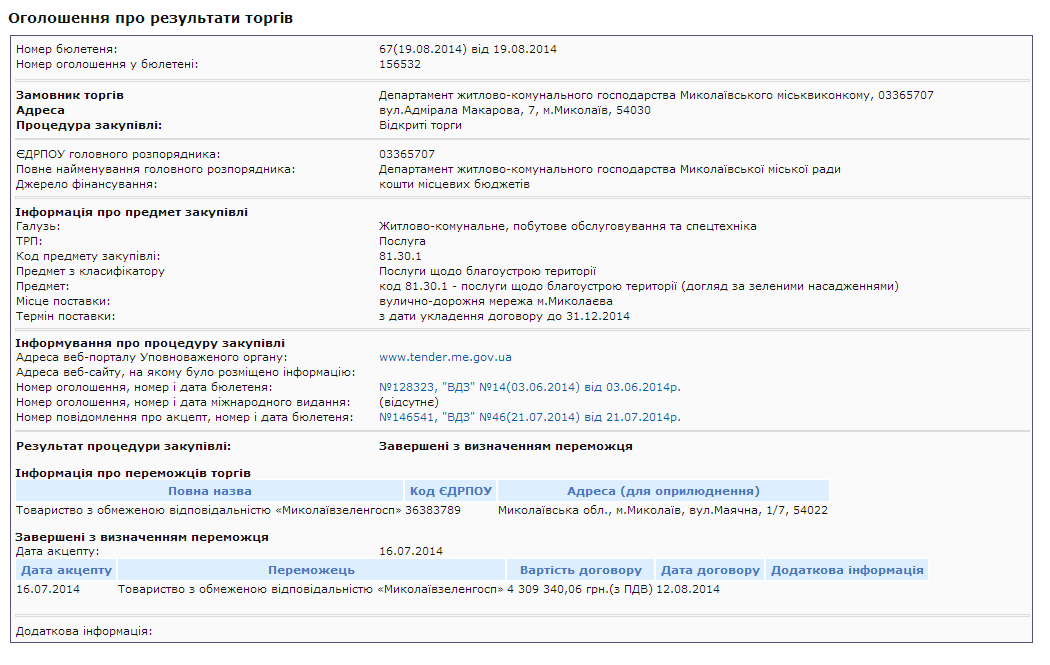Click the result text 'Завершені з визначенням переможця'
Image resolution: width=1050 pixels, height=665 pixels.
coord(505,446)
